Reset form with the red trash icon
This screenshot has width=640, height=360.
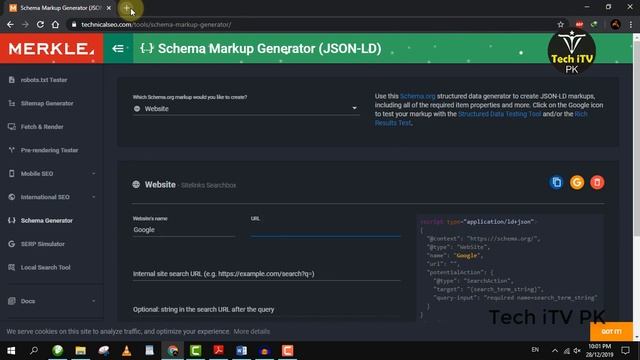tap(597, 182)
